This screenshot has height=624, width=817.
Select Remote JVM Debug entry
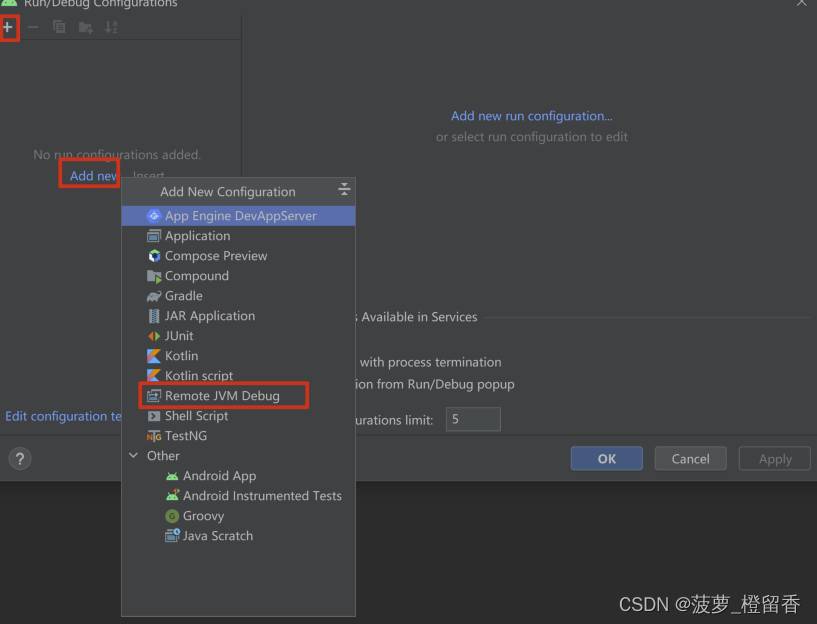(238, 396)
